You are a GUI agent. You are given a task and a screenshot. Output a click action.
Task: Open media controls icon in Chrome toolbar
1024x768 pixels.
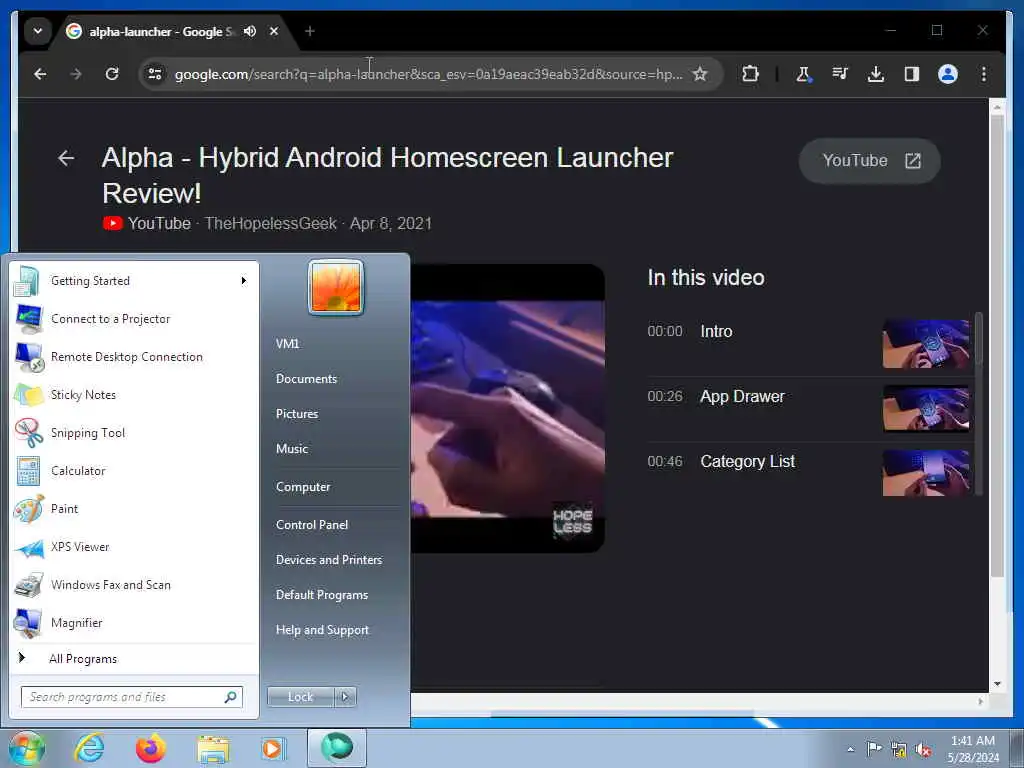[x=840, y=74]
